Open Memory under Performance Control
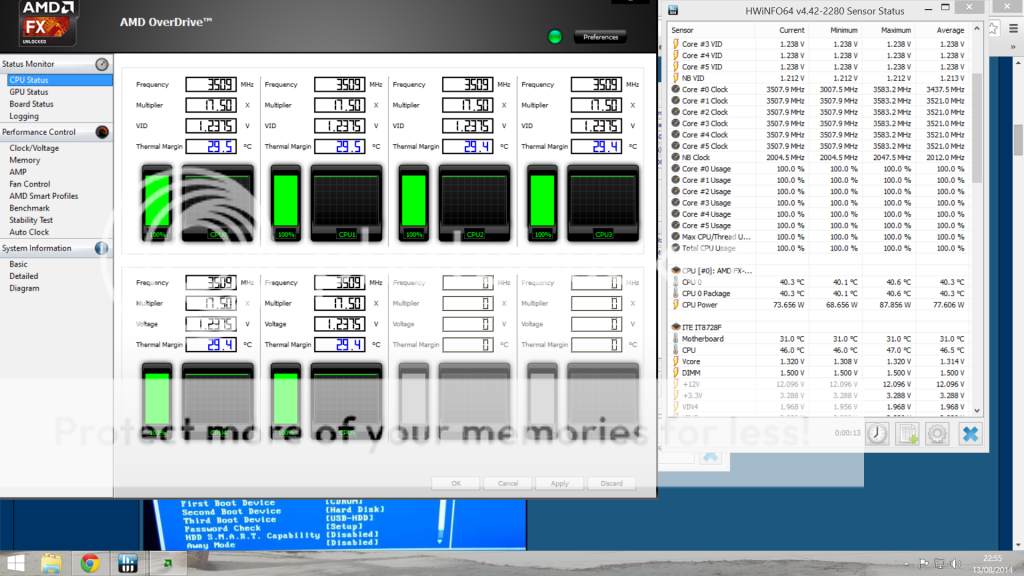The image size is (1024, 576). [x=25, y=160]
